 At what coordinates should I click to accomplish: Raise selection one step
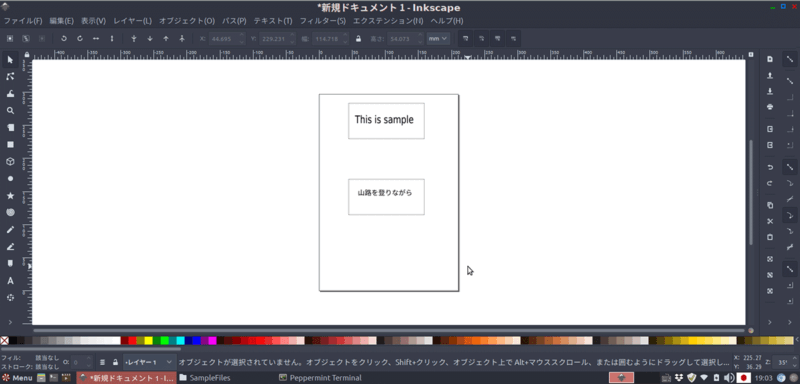tap(166, 38)
